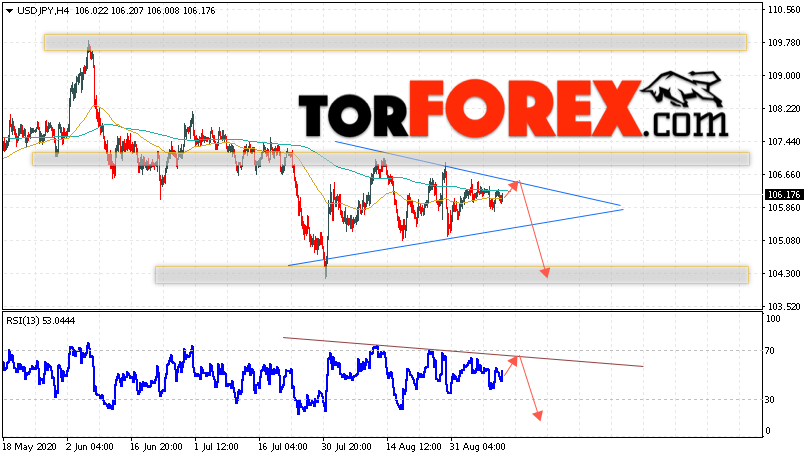The image size is (808, 458).
Task: Click the 30 Jul 20:00 time label
Action: (x=347, y=447)
